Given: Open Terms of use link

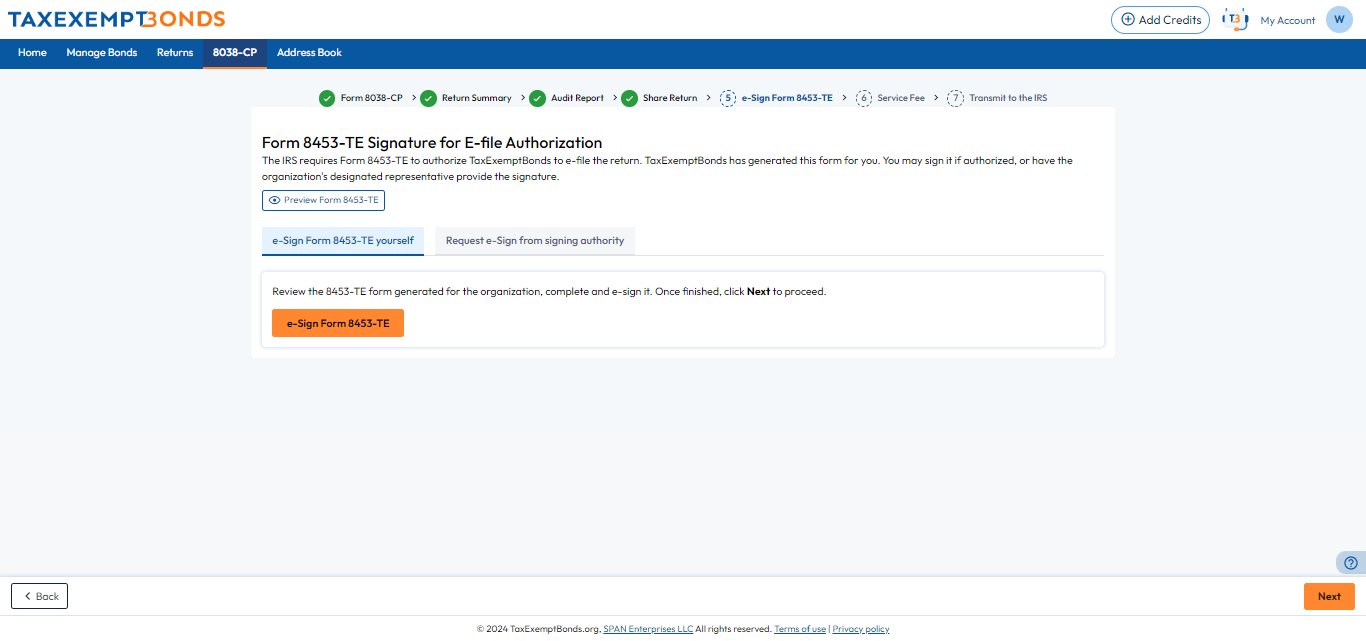Looking at the screenshot, I should click(800, 629).
